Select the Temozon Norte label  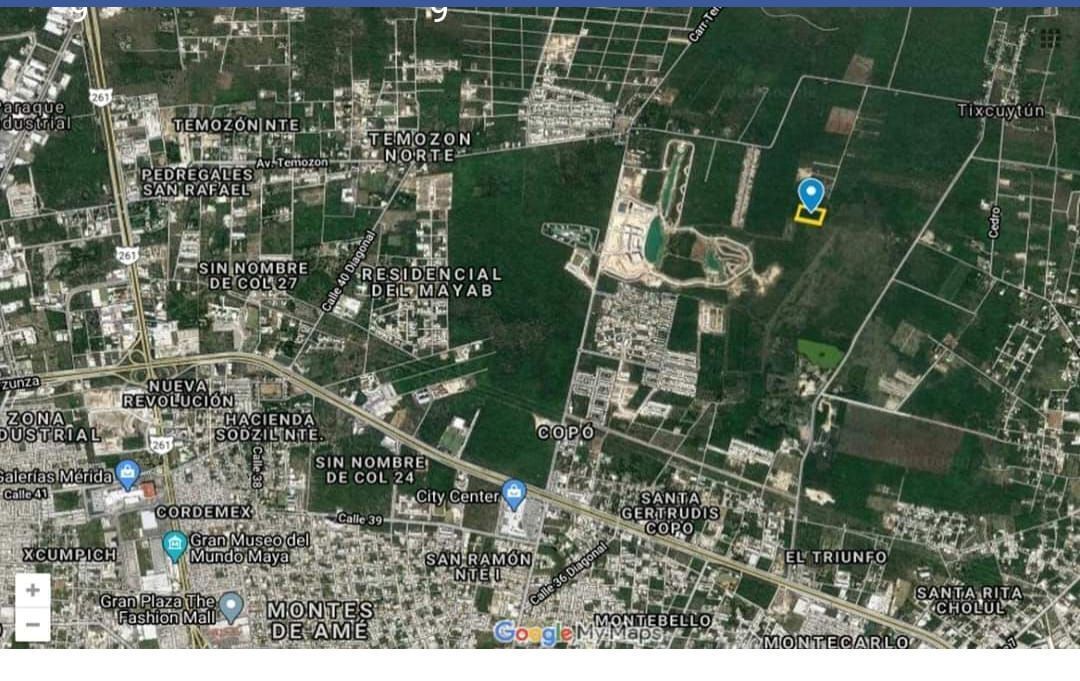420,147
